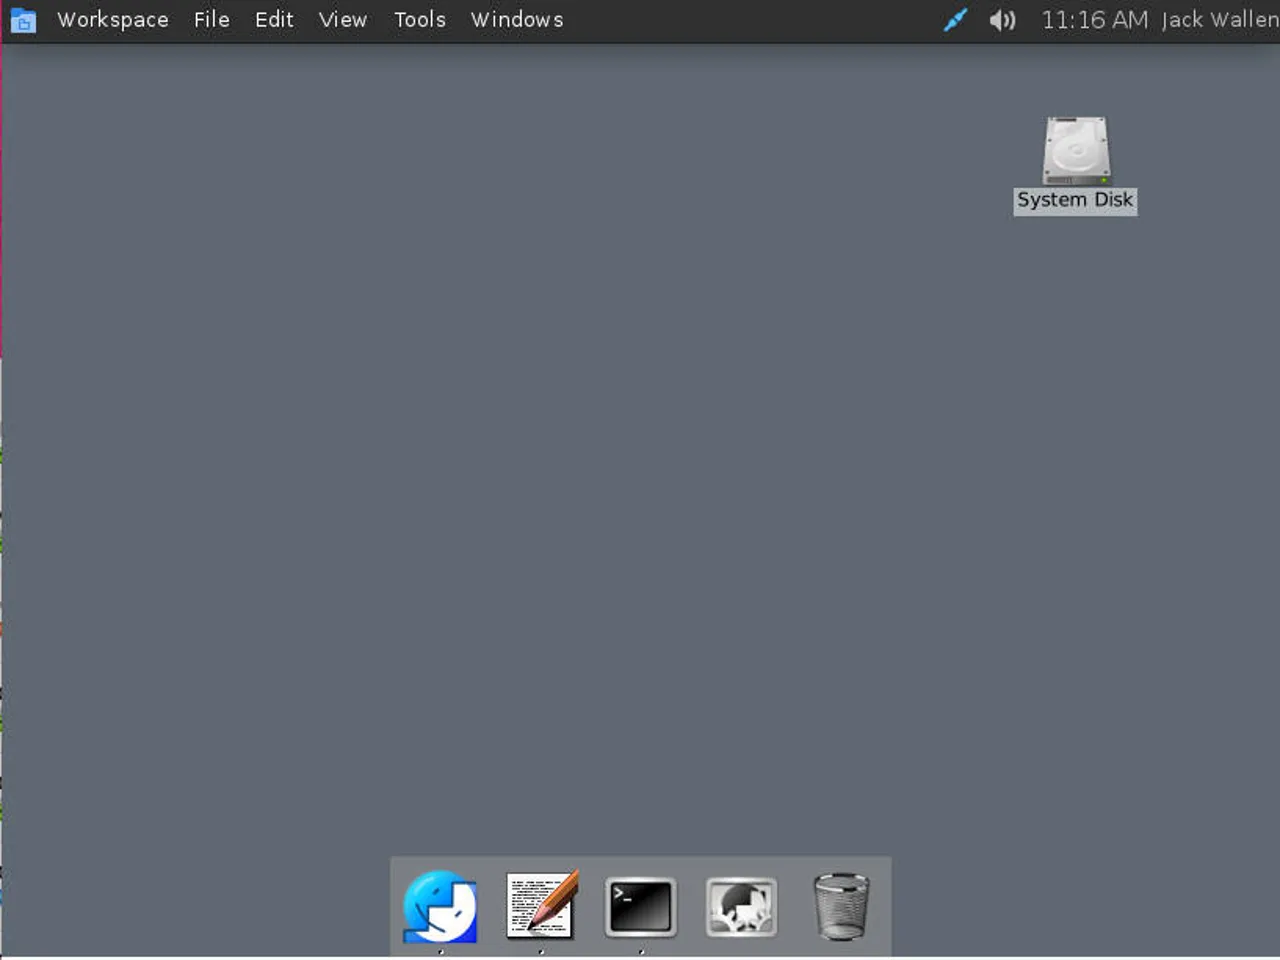Open the Workspace menu
The image size is (1280, 960).
[x=112, y=20]
